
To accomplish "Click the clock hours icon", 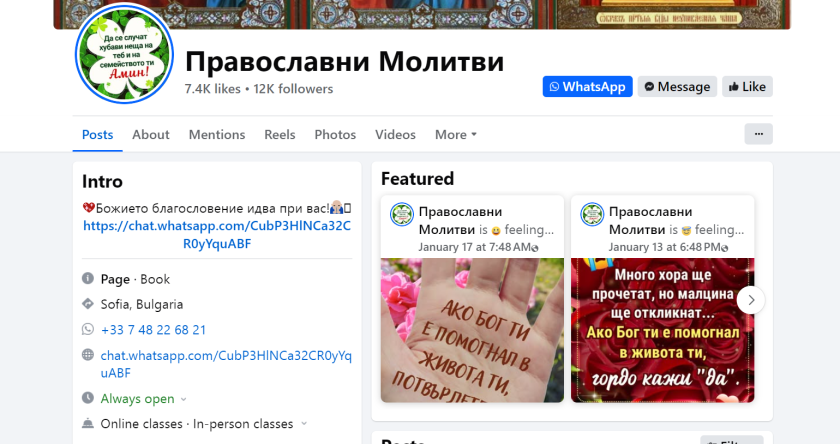I will click(x=88, y=398).
